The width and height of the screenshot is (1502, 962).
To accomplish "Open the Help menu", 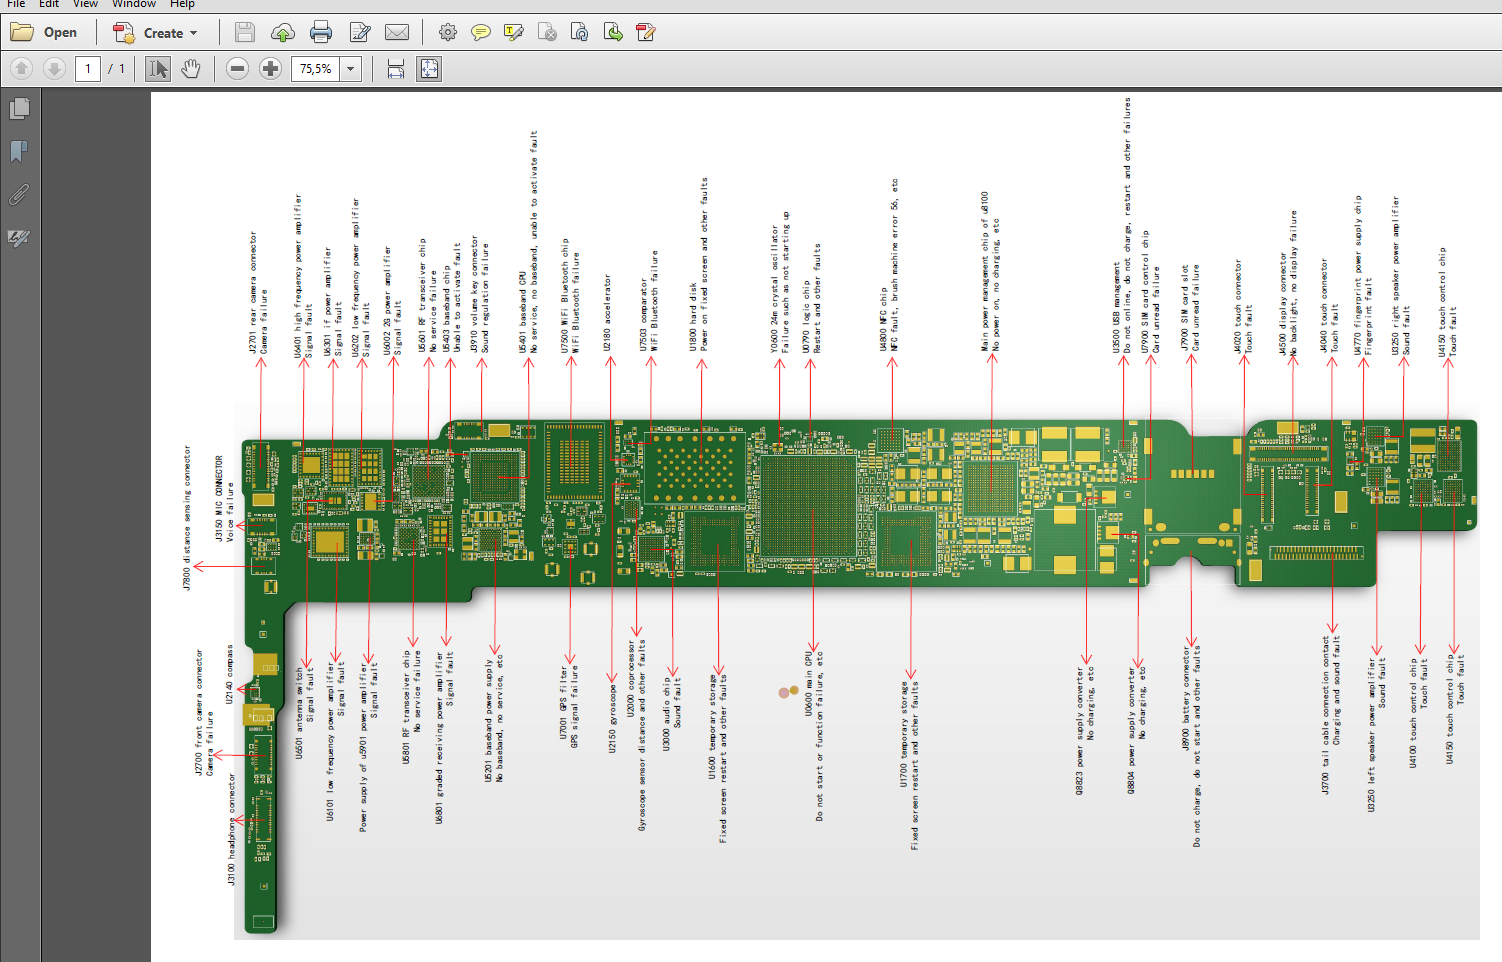I will (182, 4).
